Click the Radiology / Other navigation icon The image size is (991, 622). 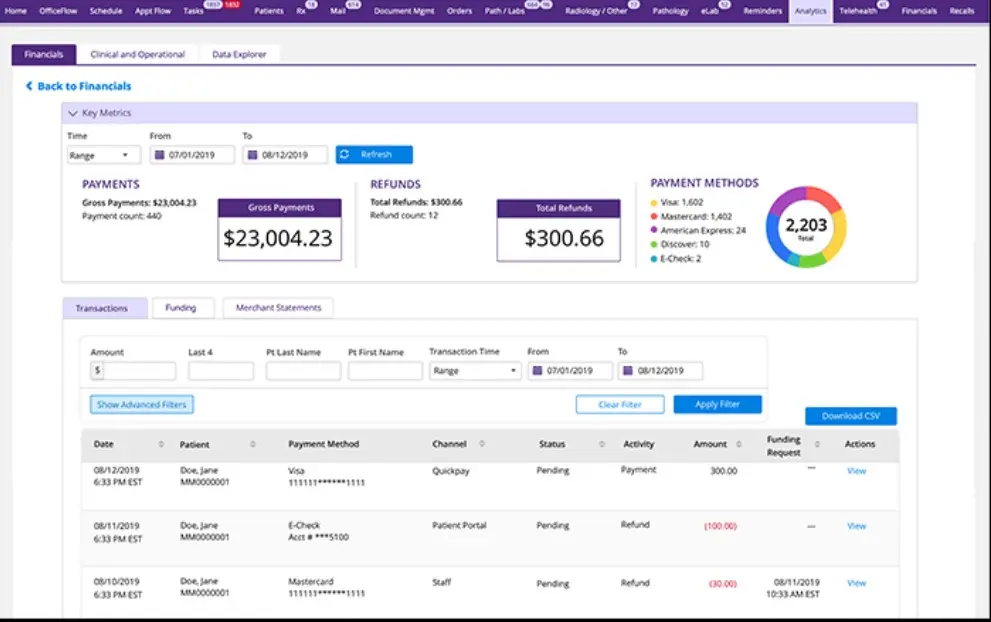pos(596,10)
